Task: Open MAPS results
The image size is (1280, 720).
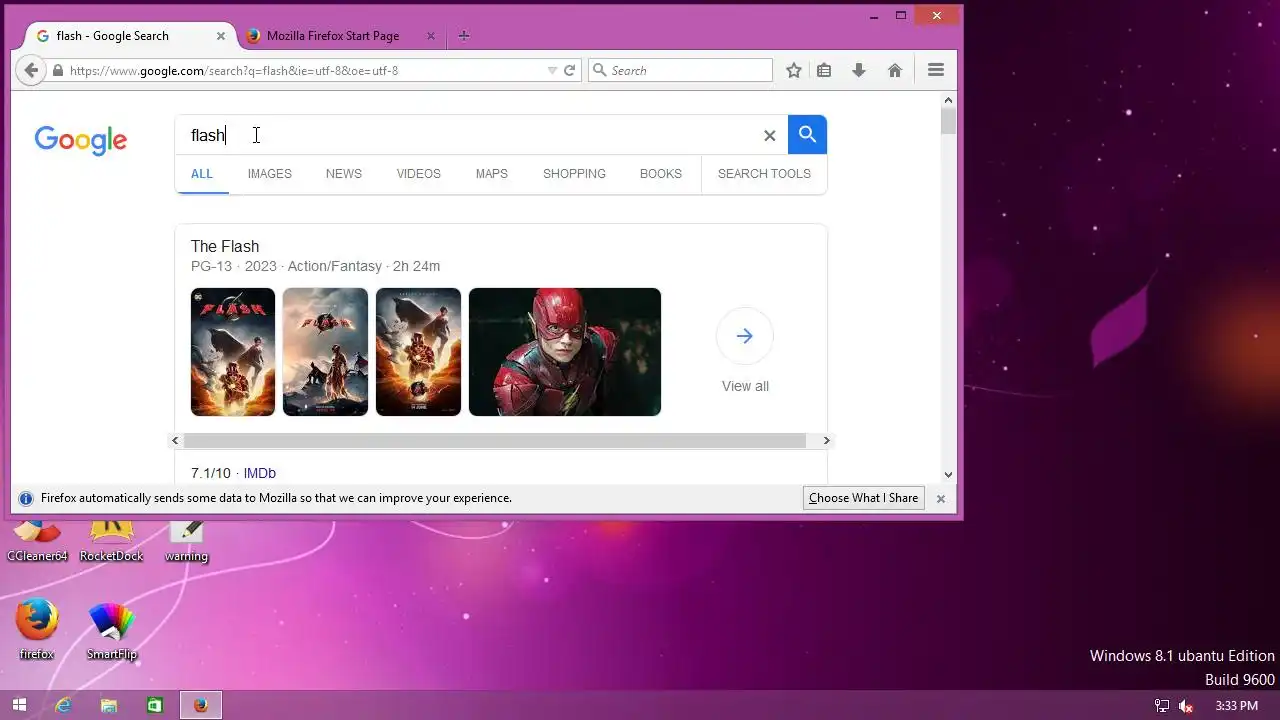Action: pyautogui.click(x=492, y=174)
